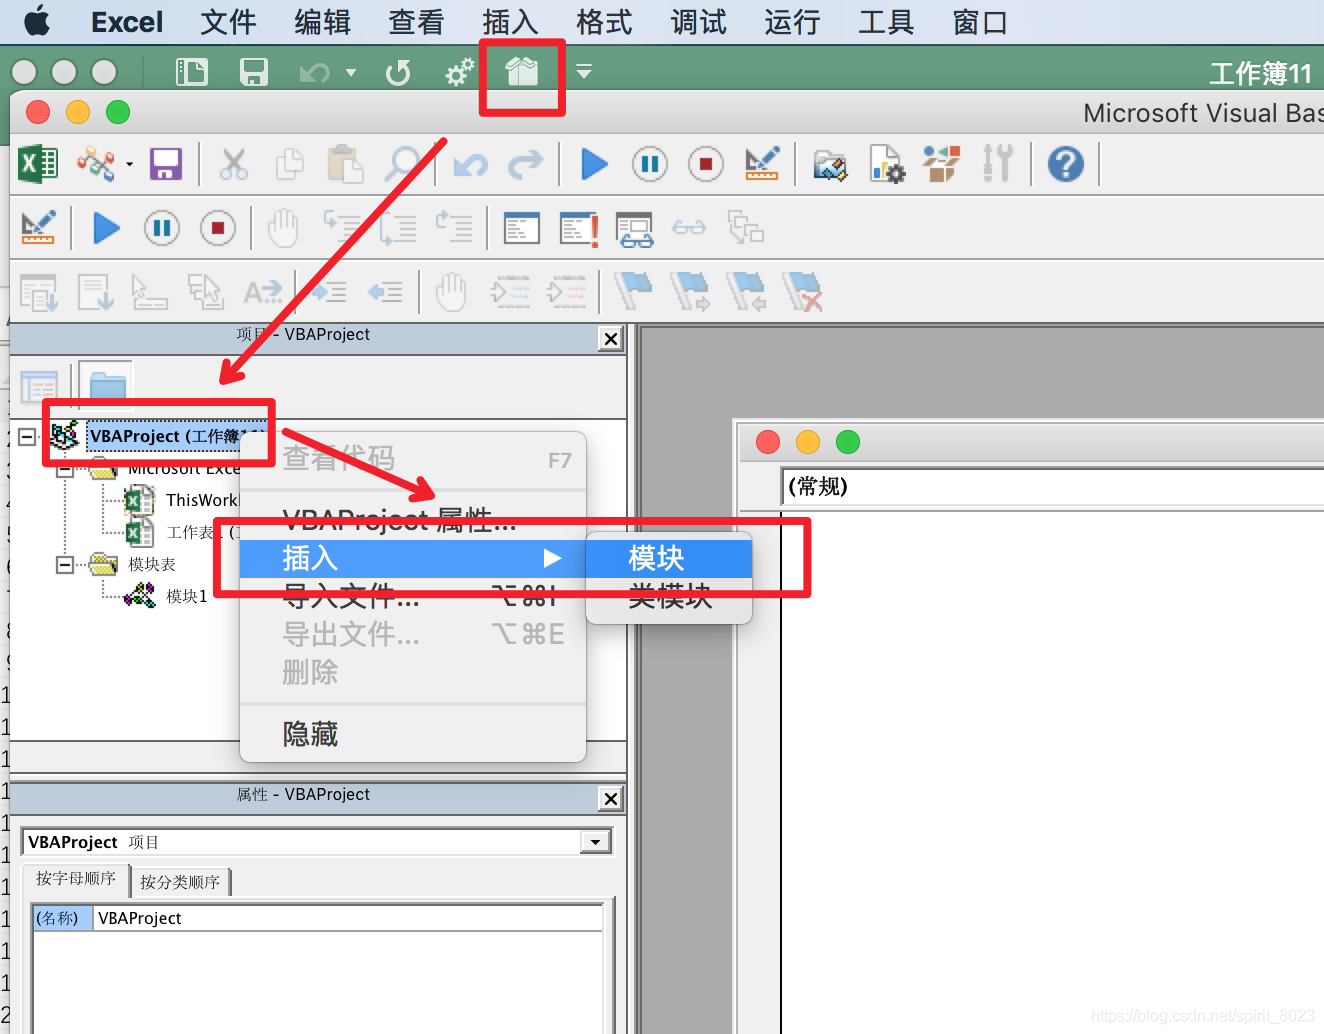Image resolution: width=1324 pixels, height=1034 pixels.
Task: Click the Quick Watch glasses icon
Action: (689, 229)
